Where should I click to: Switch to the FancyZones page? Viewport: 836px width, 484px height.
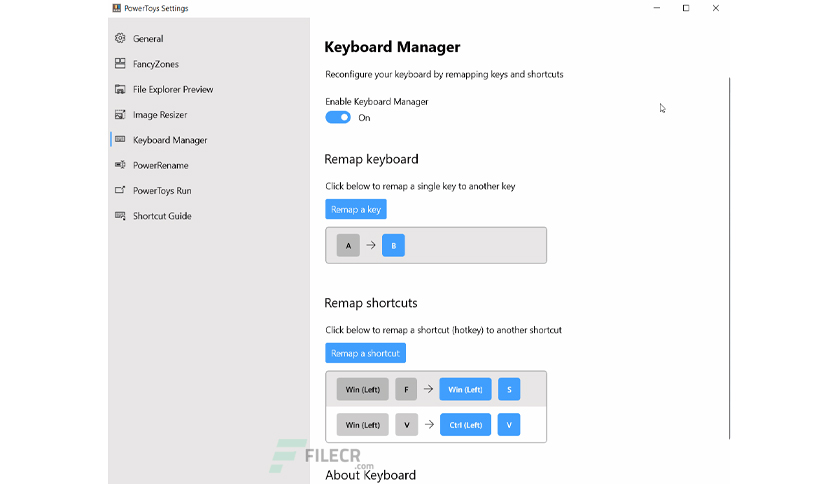pos(209,64)
